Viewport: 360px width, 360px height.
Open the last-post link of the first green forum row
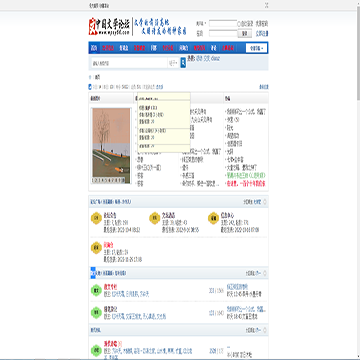pos(237,287)
